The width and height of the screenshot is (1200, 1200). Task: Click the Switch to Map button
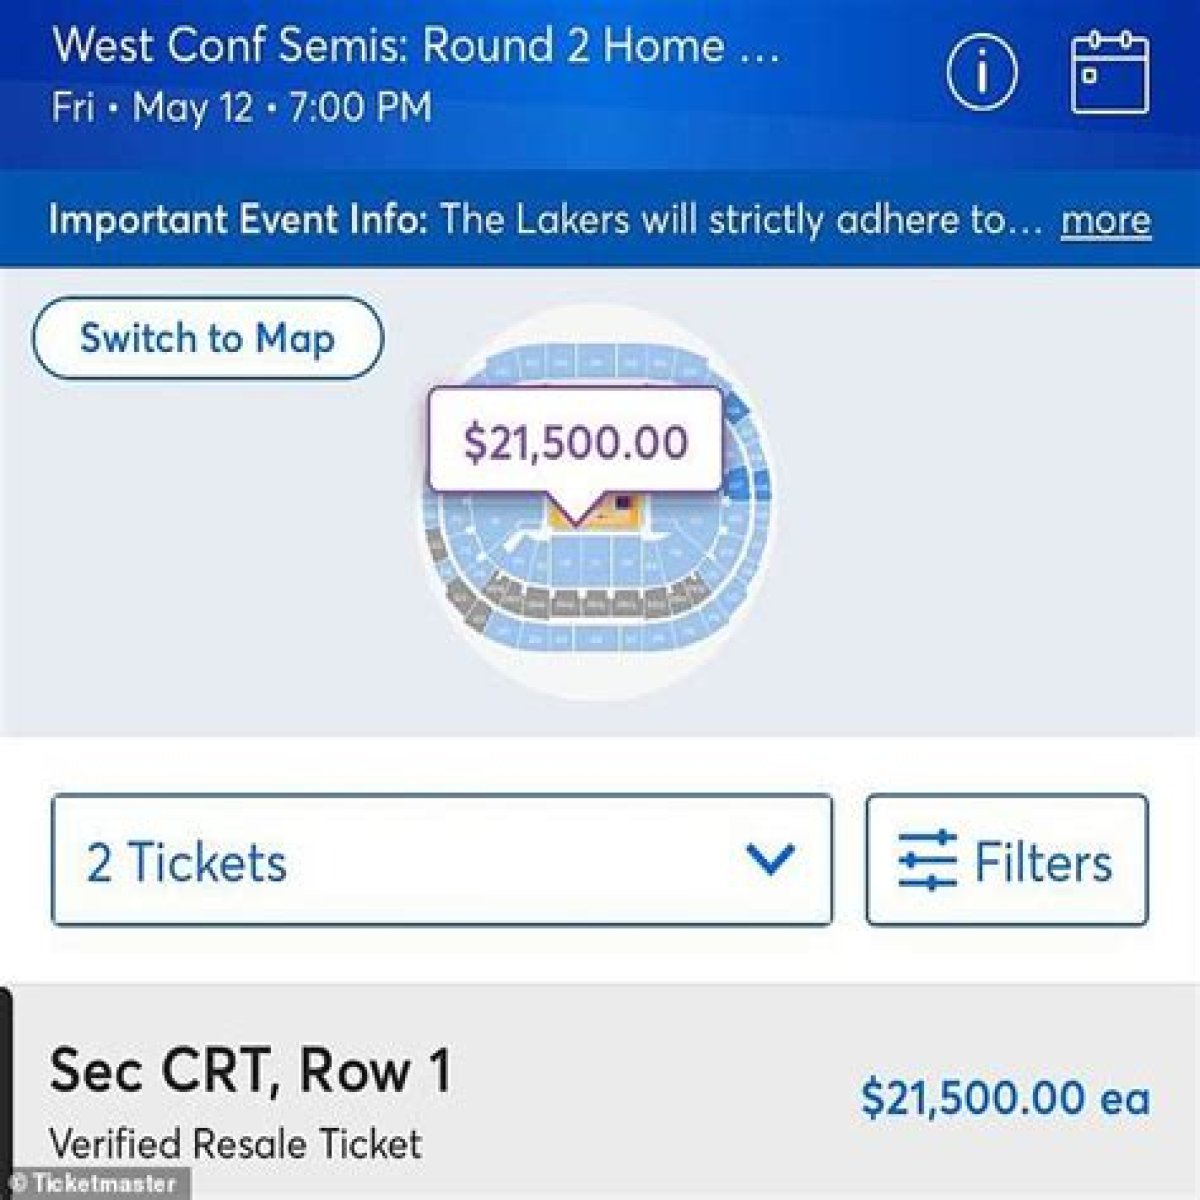point(208,338)
